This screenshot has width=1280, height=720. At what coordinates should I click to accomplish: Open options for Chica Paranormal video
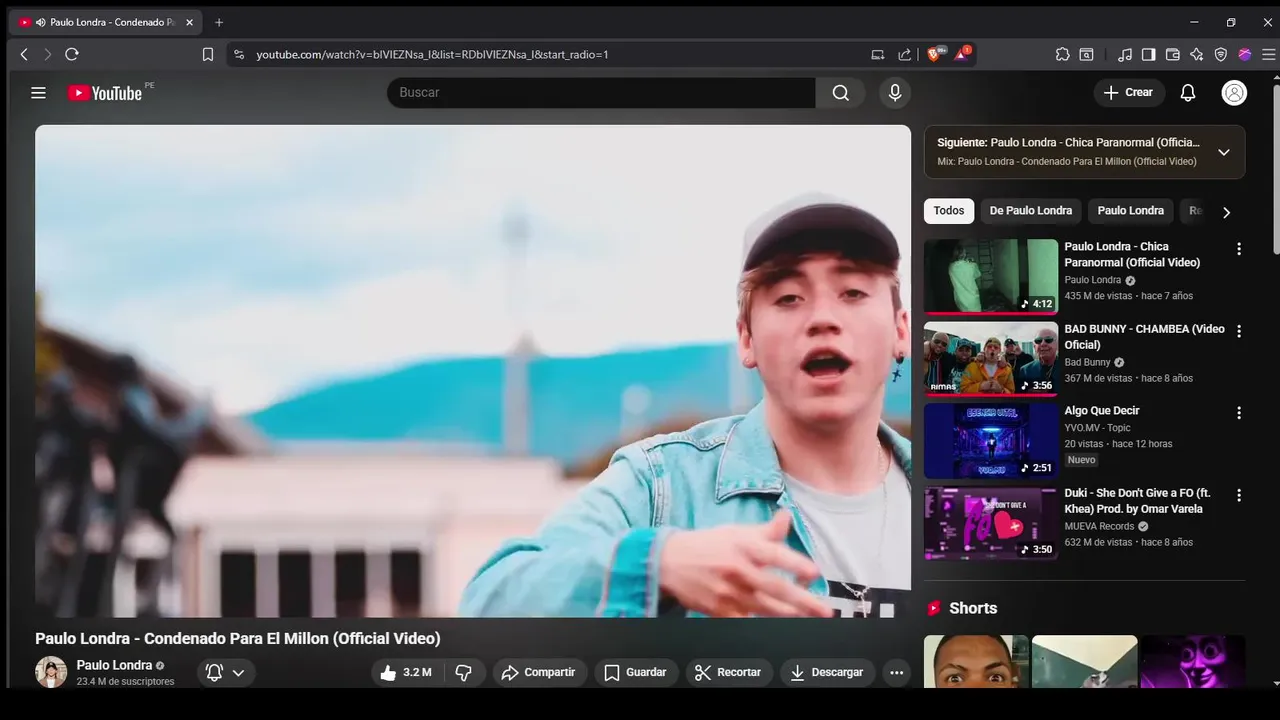click(1239, 249)
